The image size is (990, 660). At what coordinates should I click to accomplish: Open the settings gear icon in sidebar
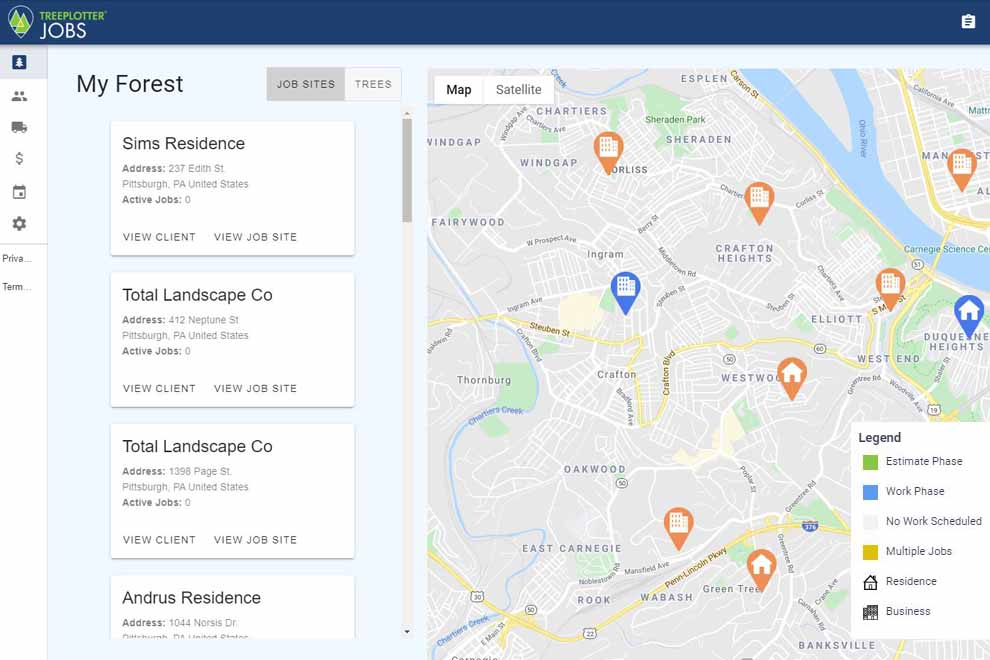[20, 224]
